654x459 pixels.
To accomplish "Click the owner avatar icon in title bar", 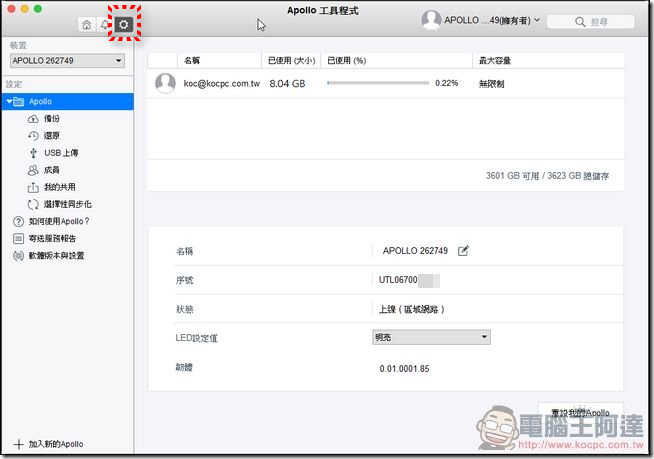I will (431, 20).
